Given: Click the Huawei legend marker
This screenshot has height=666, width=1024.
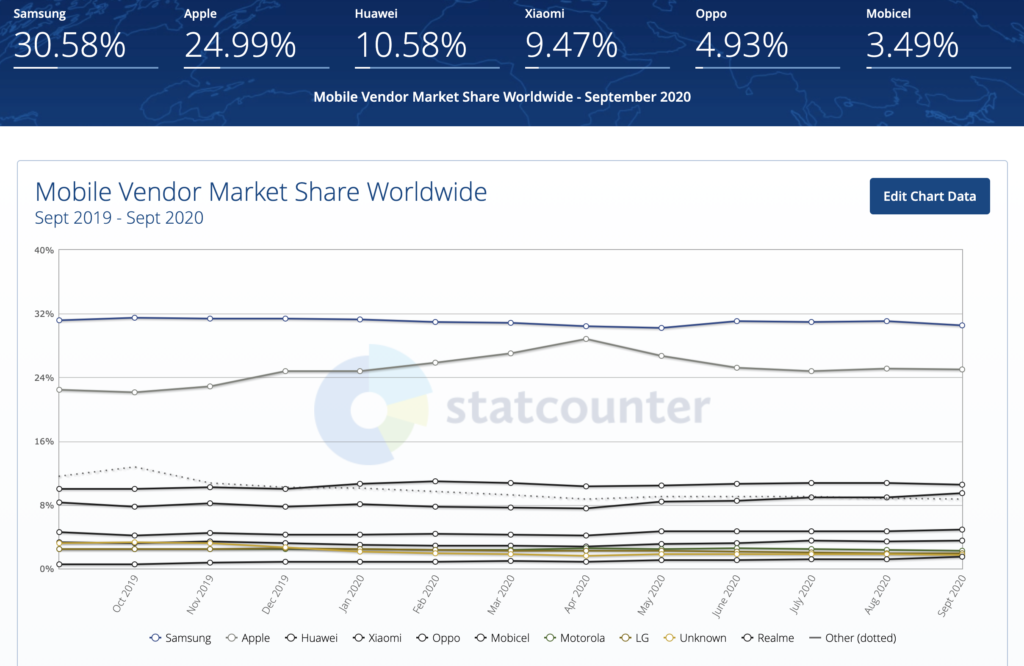Looking at the screenshot, I should click(x=290, y=637).
